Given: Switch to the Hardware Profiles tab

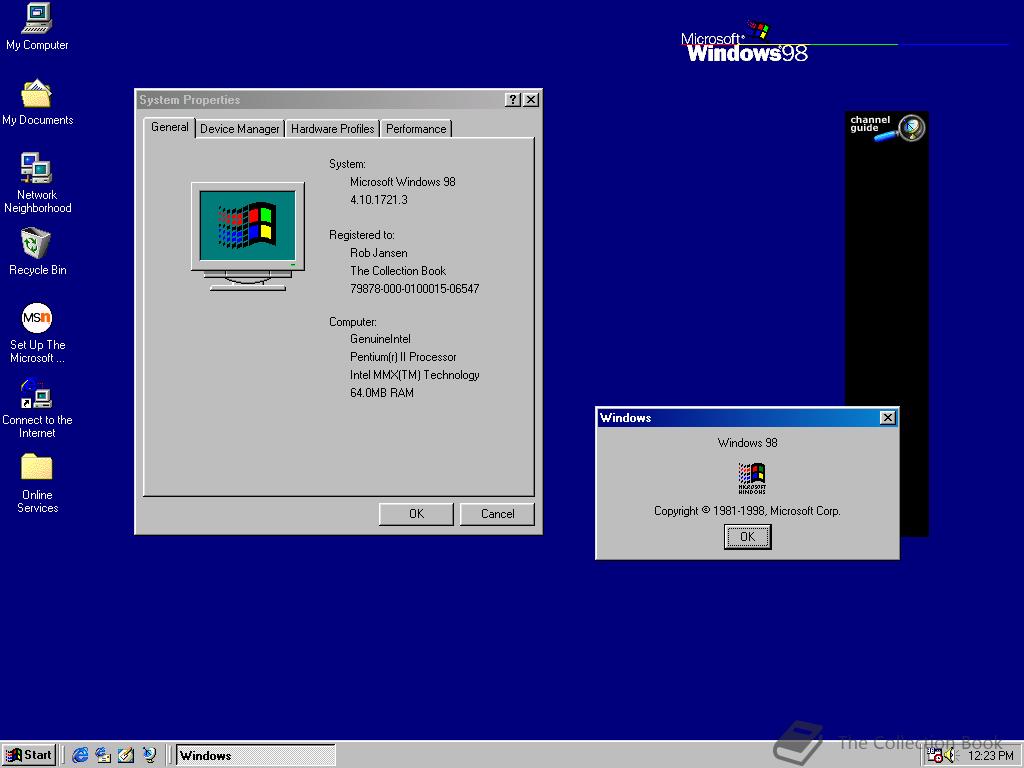Looking at the screenshot, I should (332, 129).
